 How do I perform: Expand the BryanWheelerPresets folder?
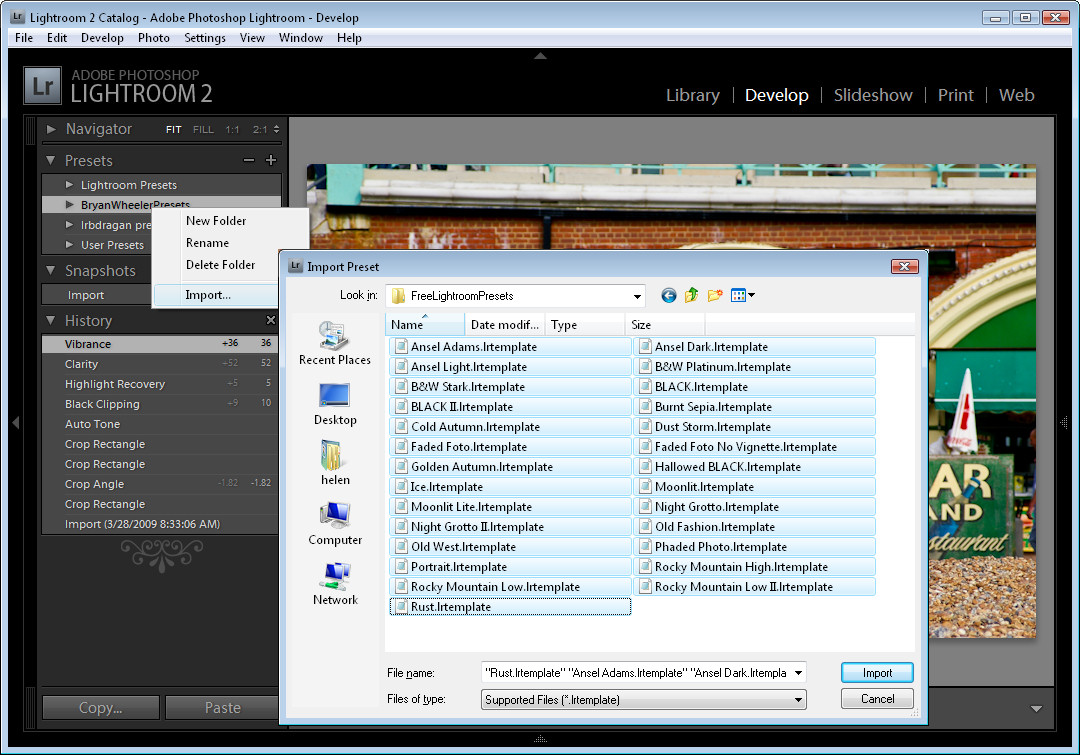pos(70,205)
